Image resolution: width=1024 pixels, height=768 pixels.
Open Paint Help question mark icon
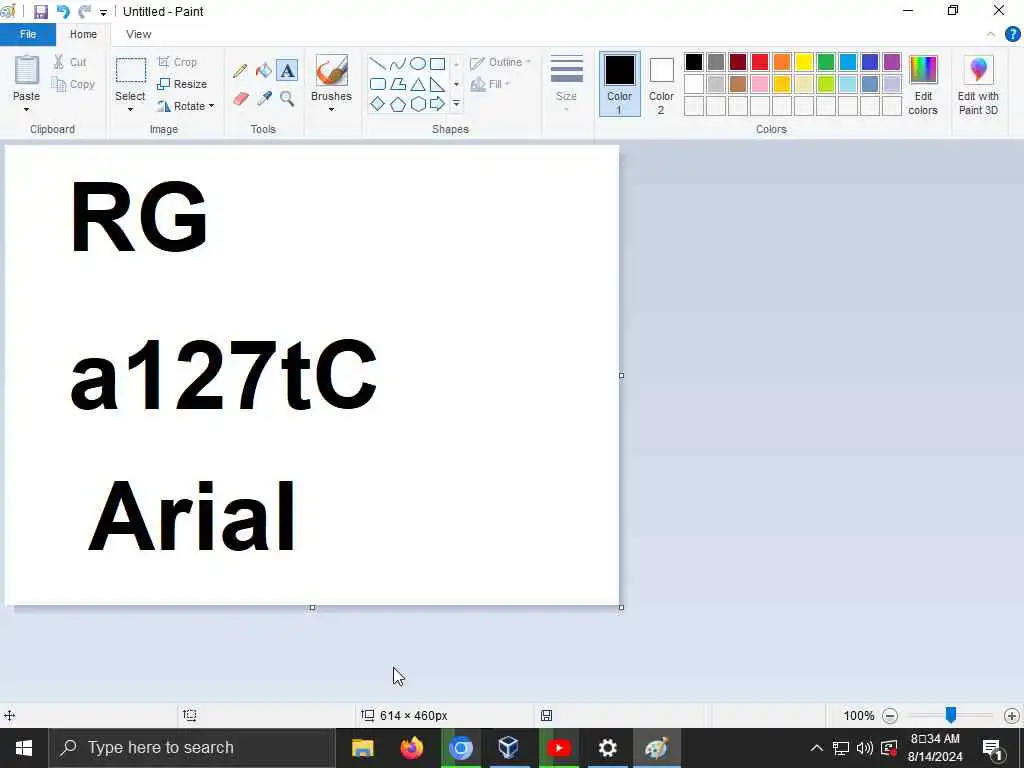1012,35
